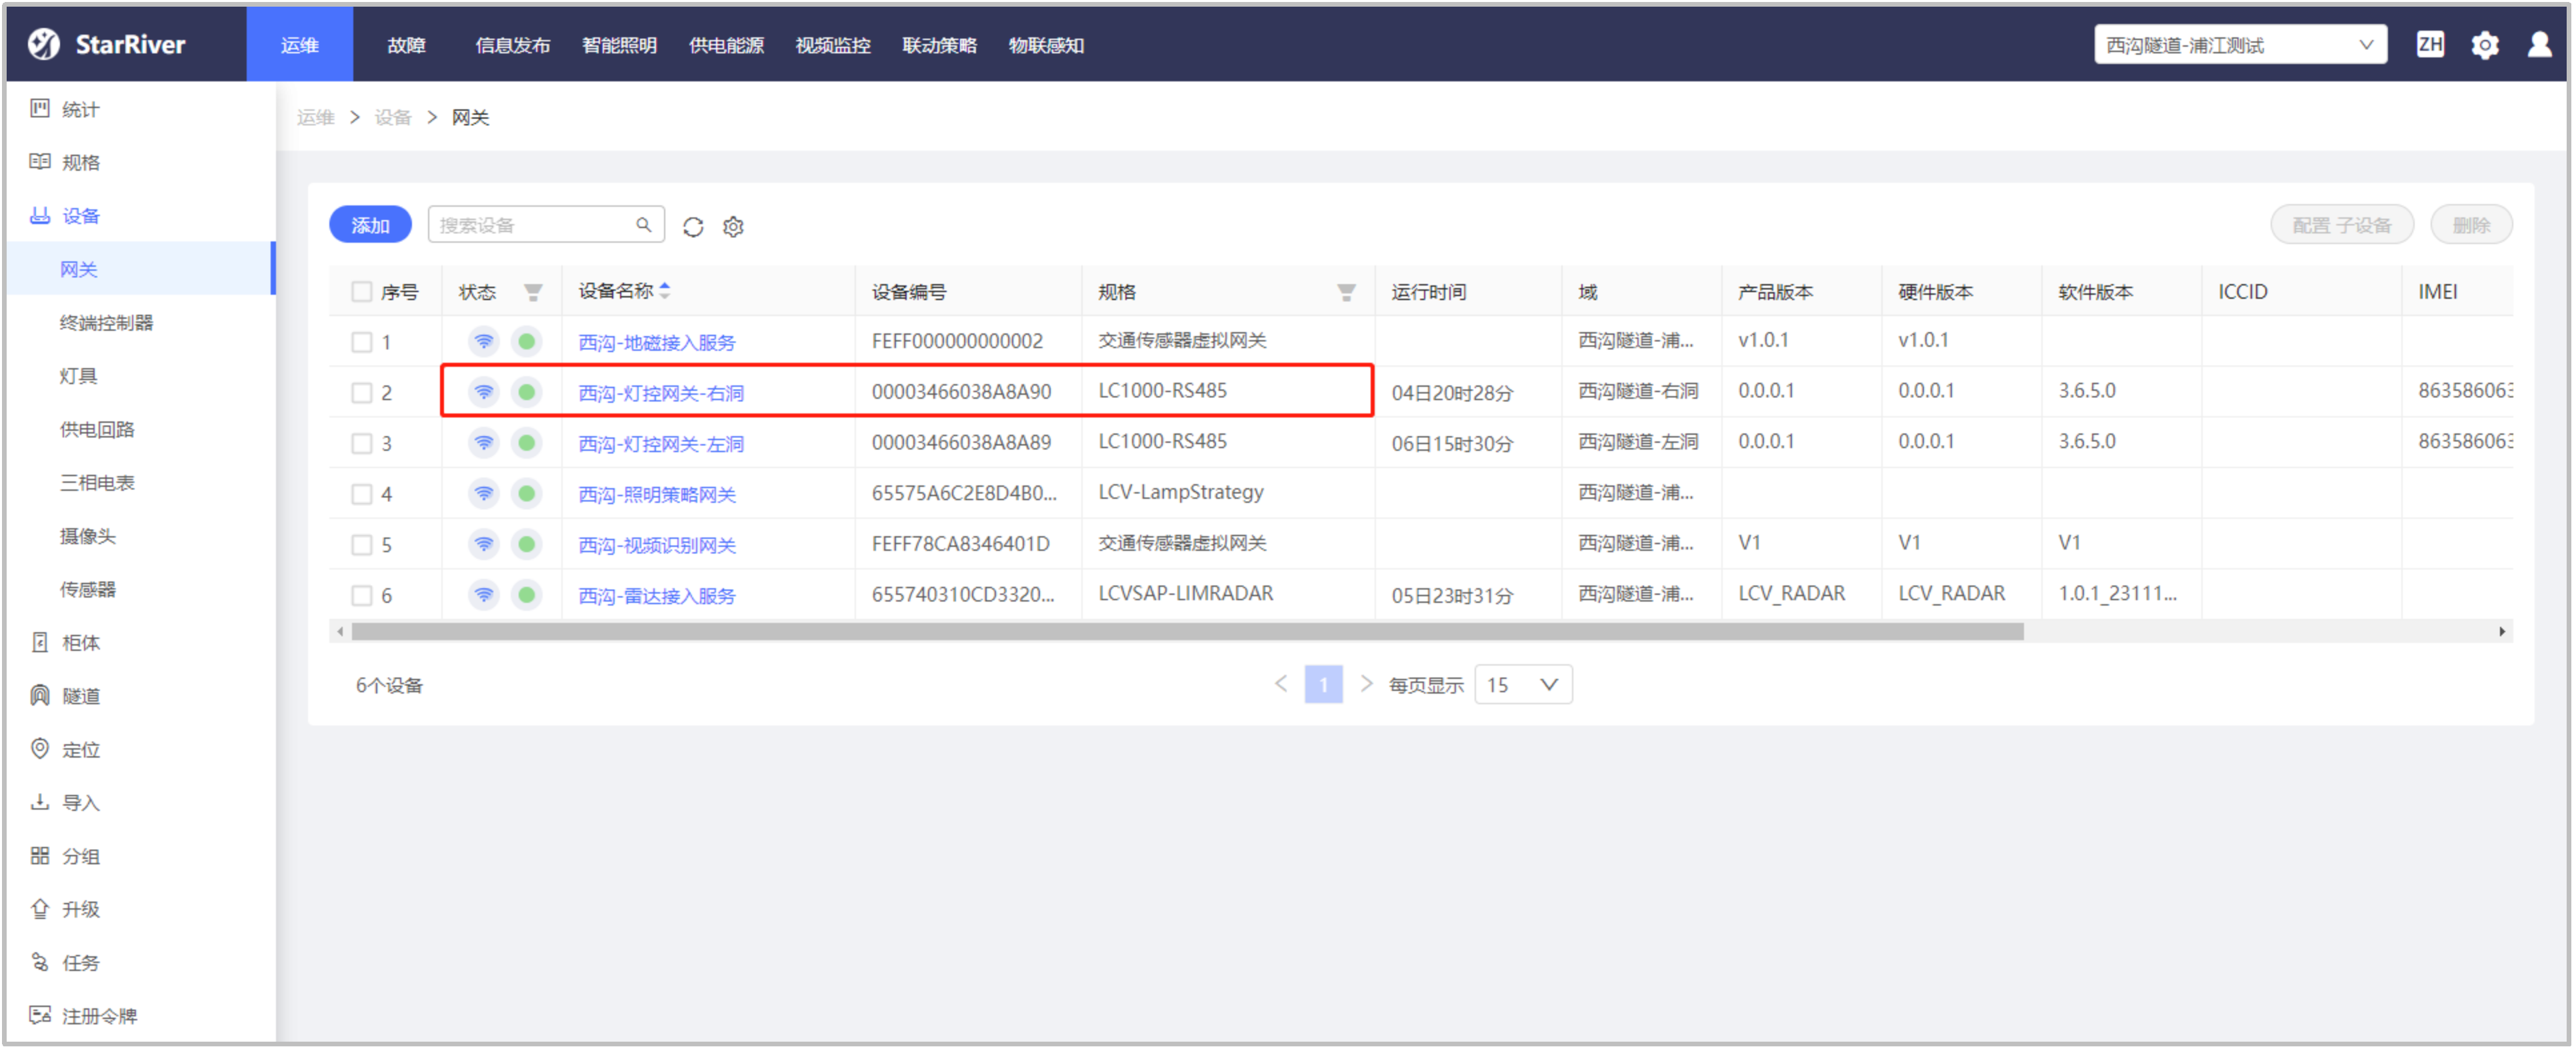2576x1047 pixels.
Task: Check the checkbox for row 5
Action: tap(361, 545)
